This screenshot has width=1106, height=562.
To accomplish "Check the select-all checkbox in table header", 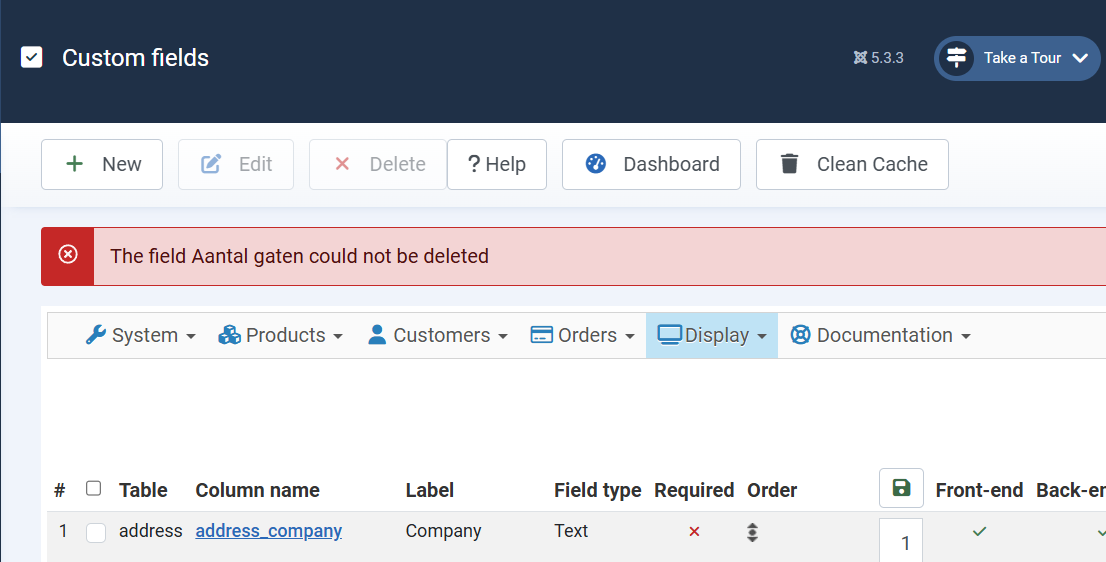I will [94, 489].
